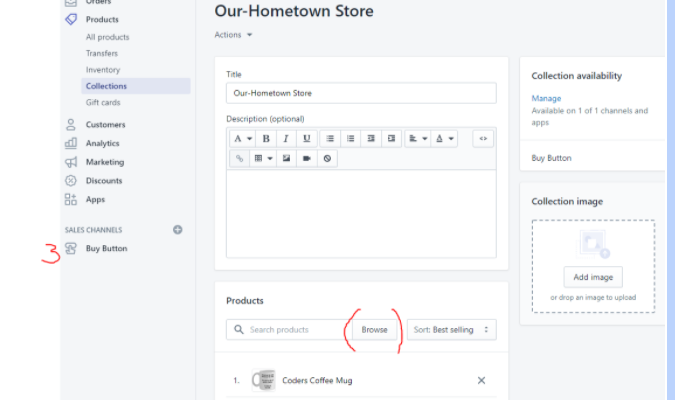Click Buy Button in Collection availability card

[x=551, y=158]
